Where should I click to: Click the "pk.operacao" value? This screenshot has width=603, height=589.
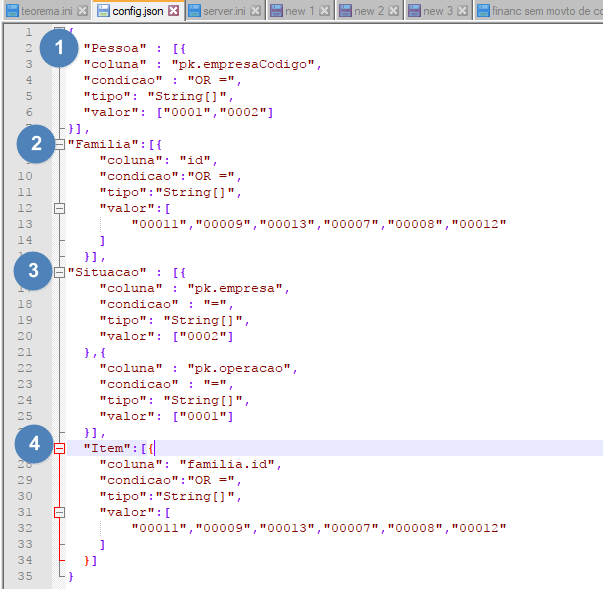coord(239,368)
